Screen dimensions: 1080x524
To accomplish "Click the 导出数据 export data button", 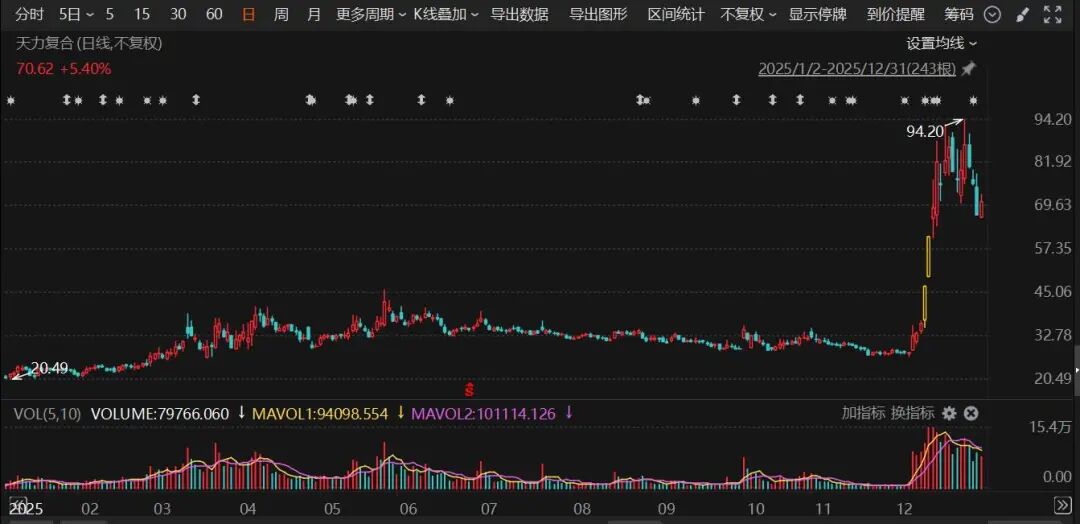I will 519,15.
